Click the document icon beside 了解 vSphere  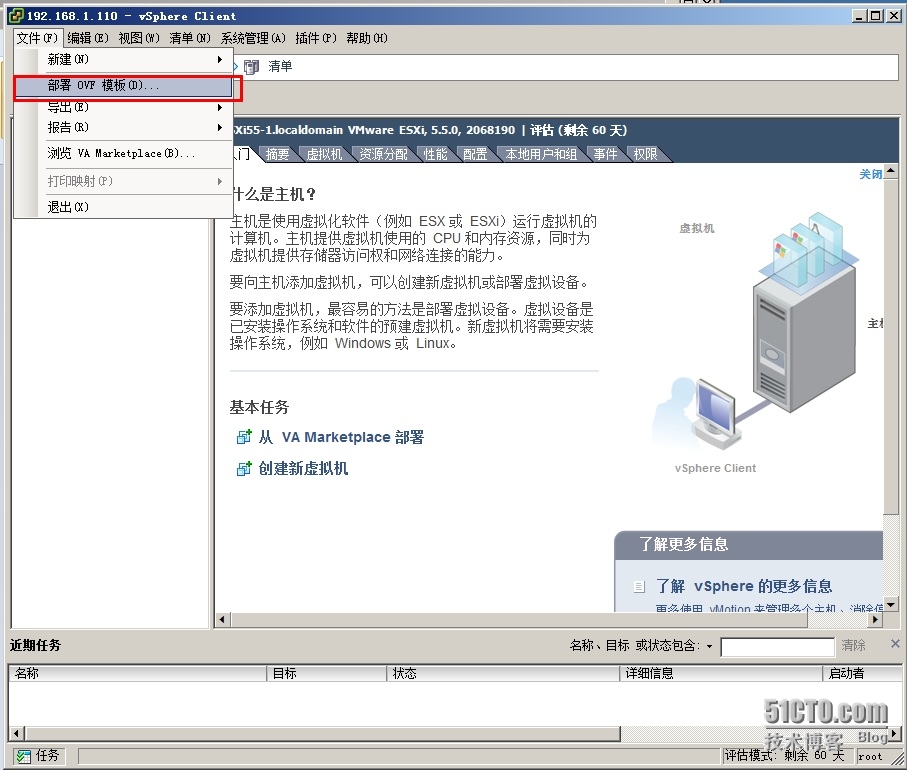point(639,587)
